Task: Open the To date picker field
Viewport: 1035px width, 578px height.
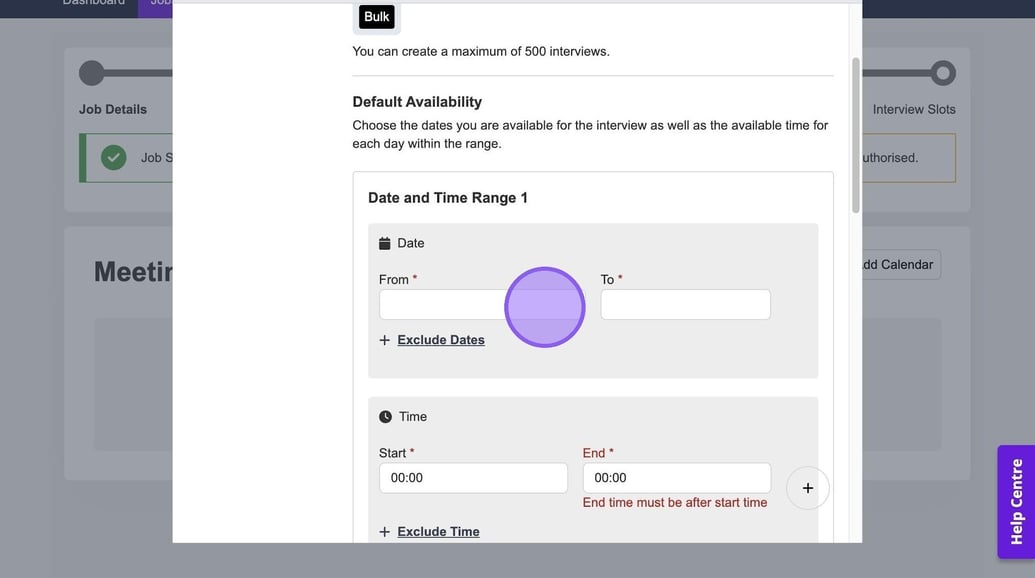Action: click(685, 305)
